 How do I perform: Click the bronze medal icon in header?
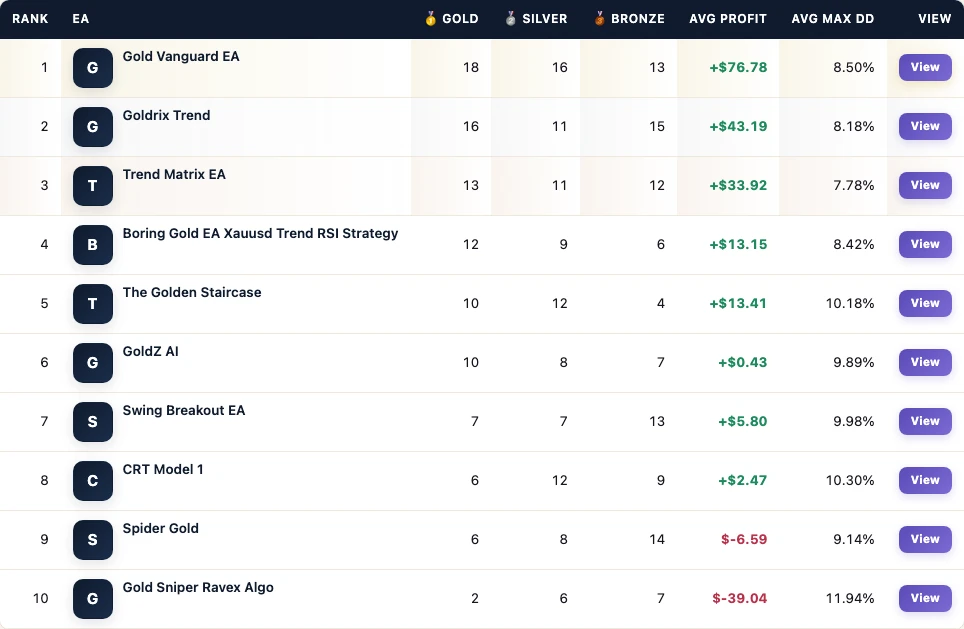coord(599,18)
